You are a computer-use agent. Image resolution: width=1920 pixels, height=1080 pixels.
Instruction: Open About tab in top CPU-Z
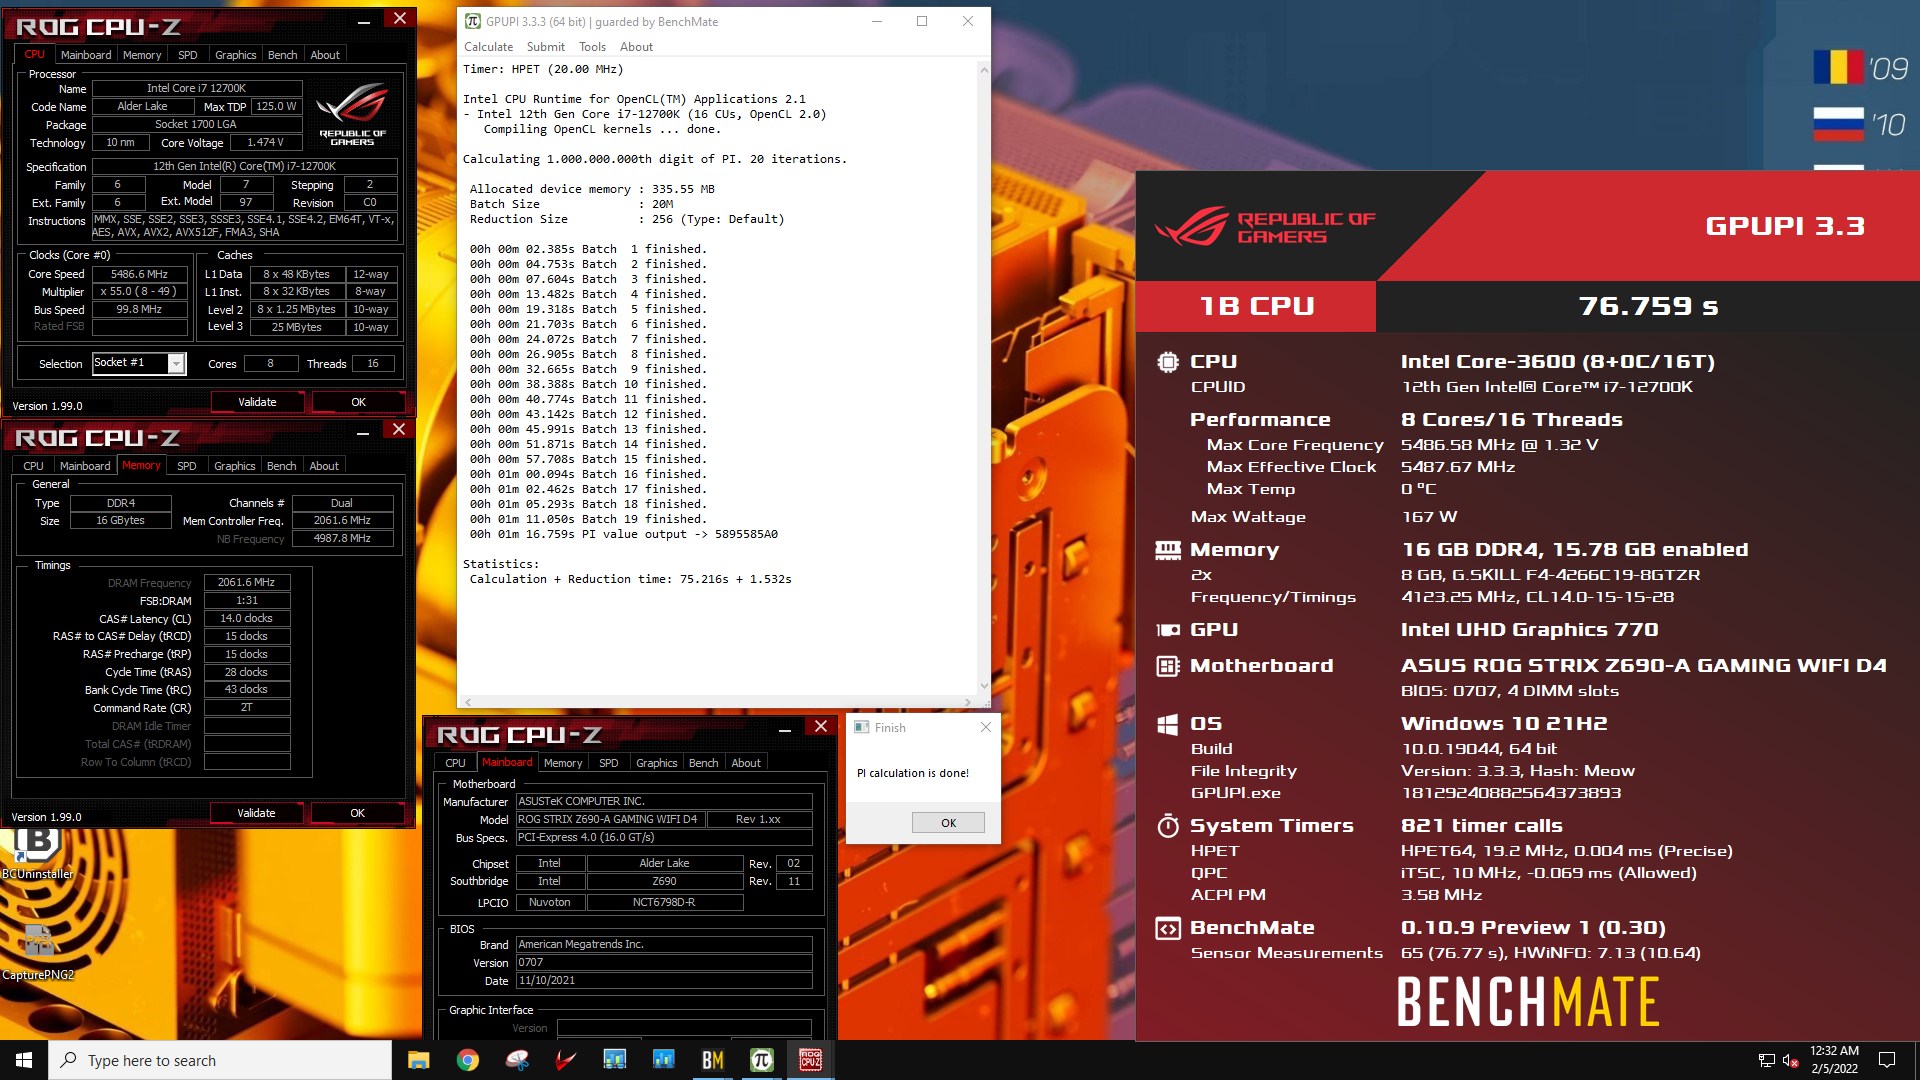pos(325,55)
